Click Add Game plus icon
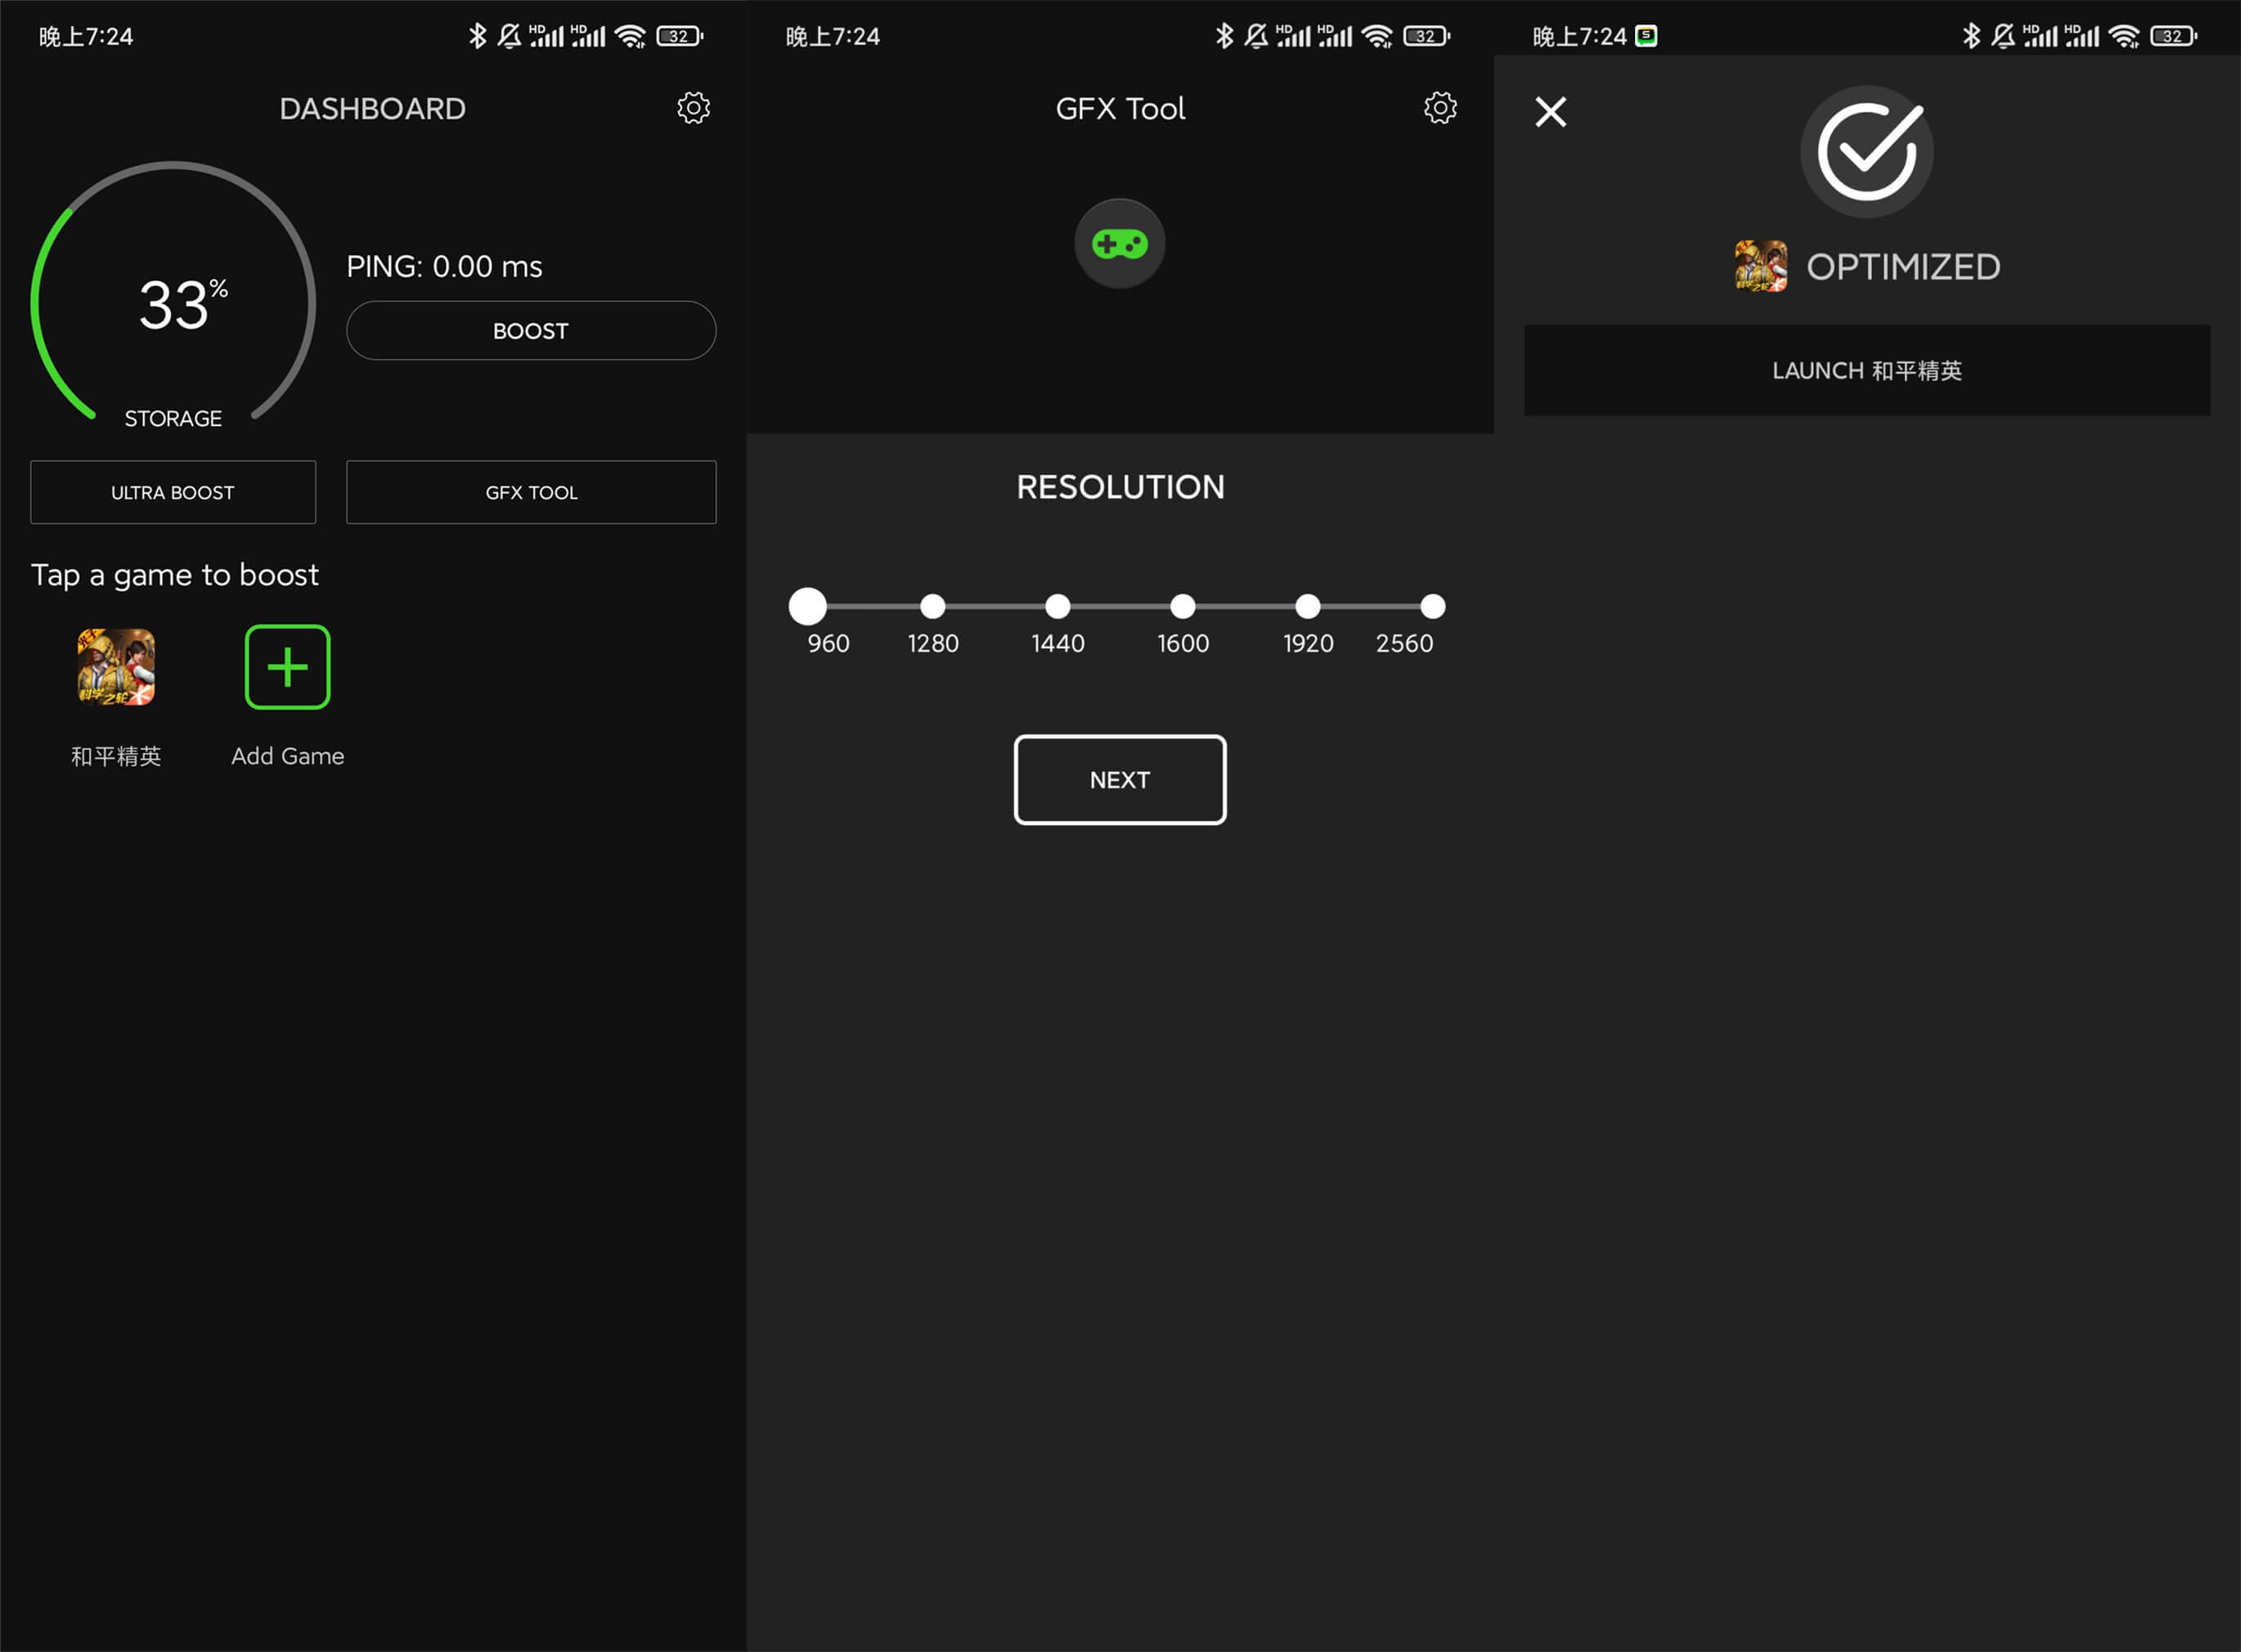The height and width of the screenshot is (1652, 2241). pos(284,666)
